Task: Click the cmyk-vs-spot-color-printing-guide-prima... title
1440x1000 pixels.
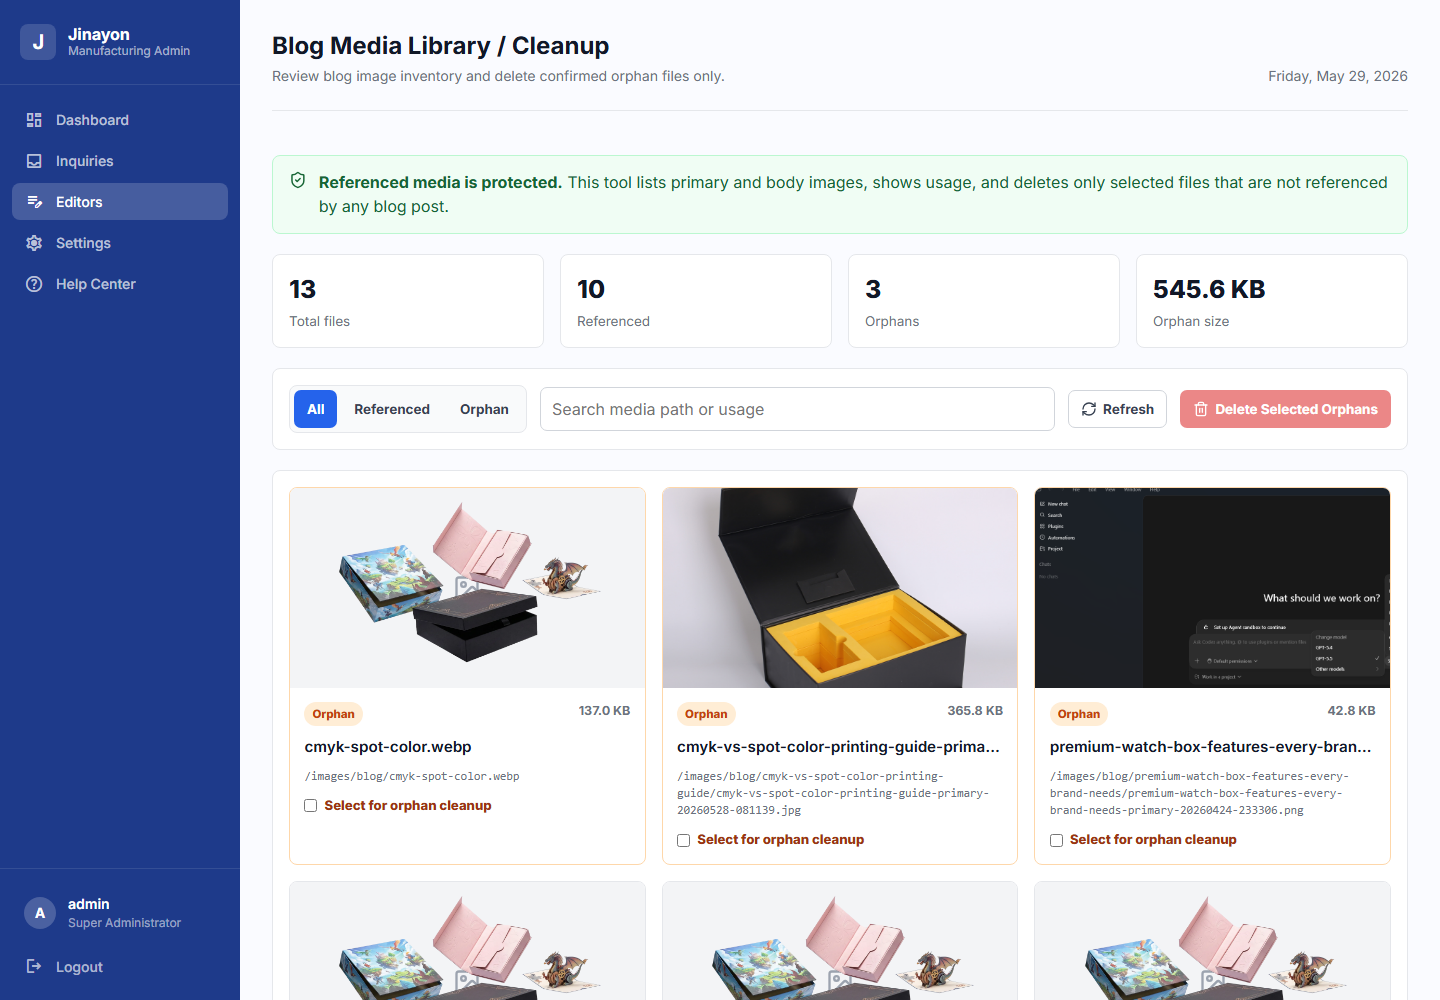Action: [838, 747]
